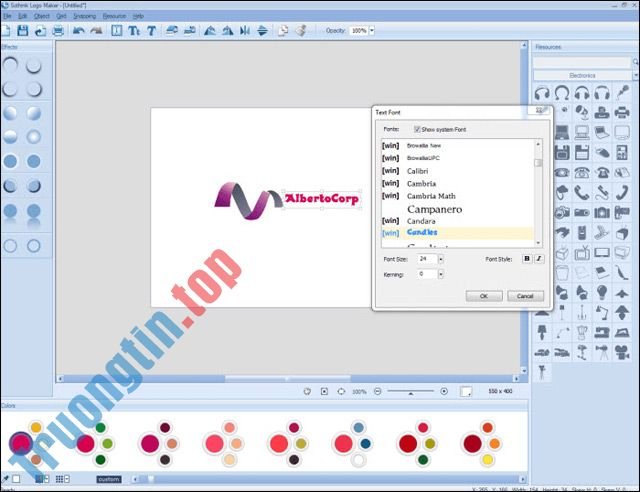
Task: Click the search magnifier in Resources panel
Action: [635, 62]
